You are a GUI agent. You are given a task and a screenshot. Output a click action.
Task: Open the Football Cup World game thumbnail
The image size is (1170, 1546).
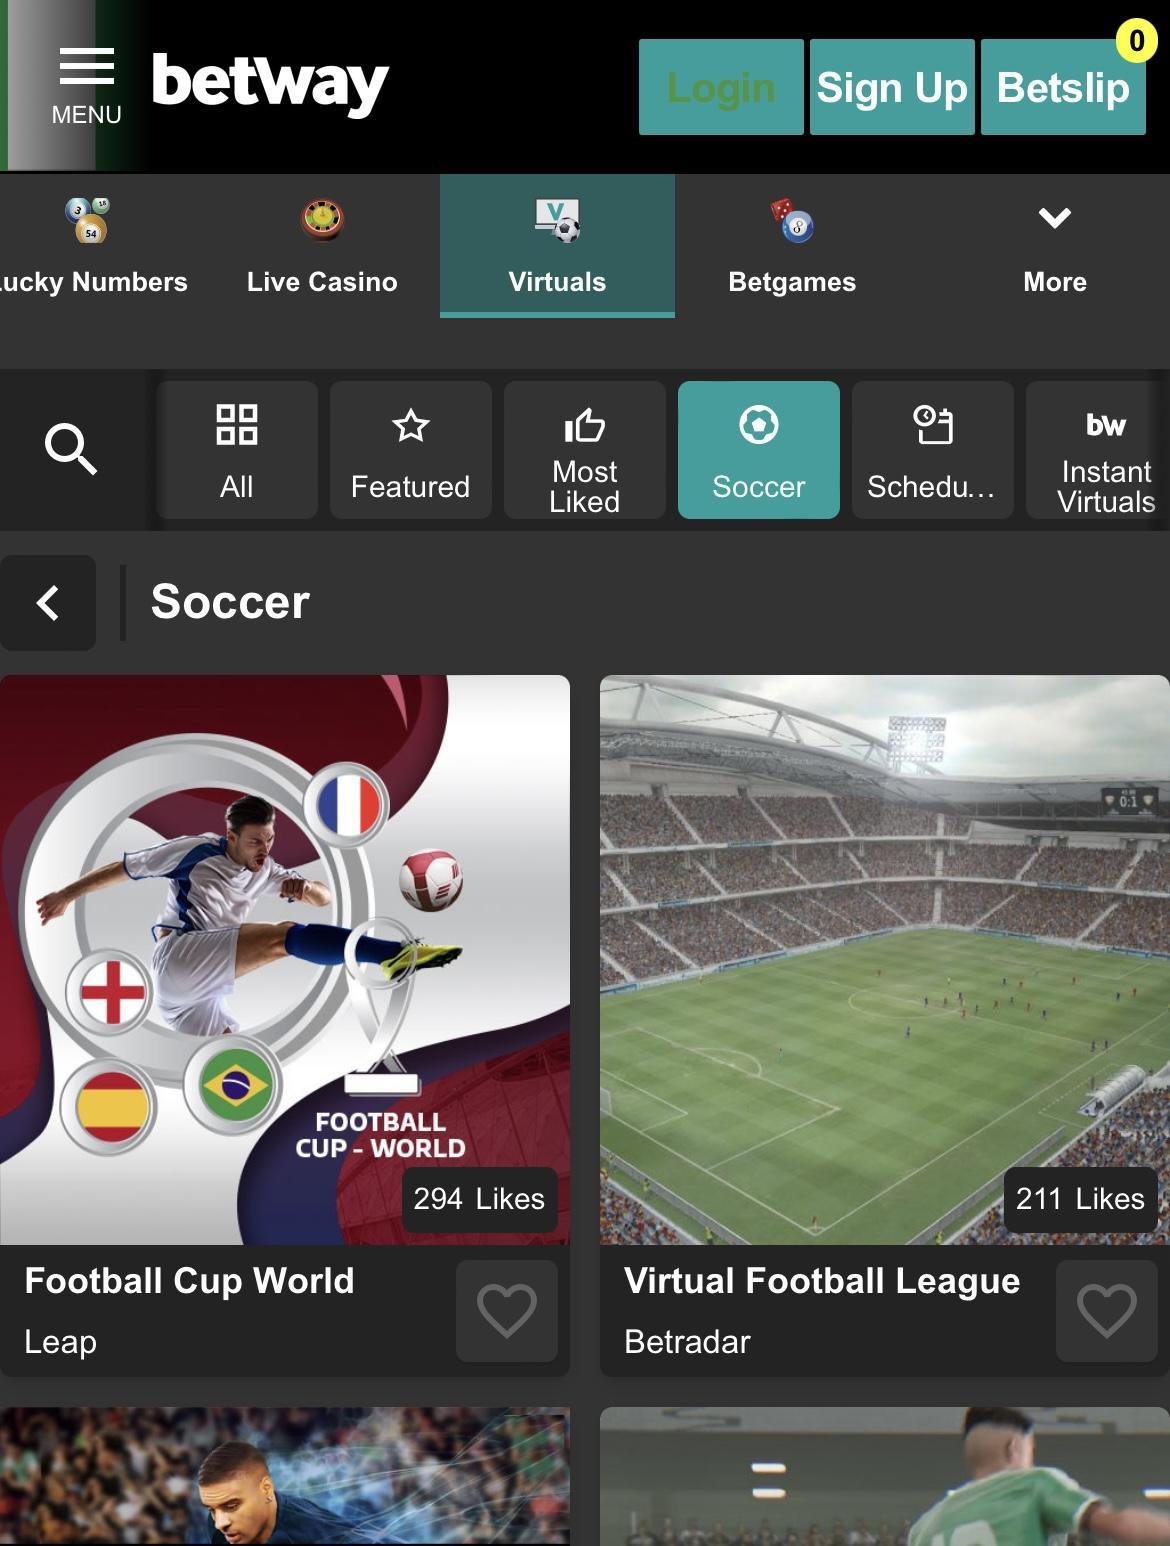285,960
